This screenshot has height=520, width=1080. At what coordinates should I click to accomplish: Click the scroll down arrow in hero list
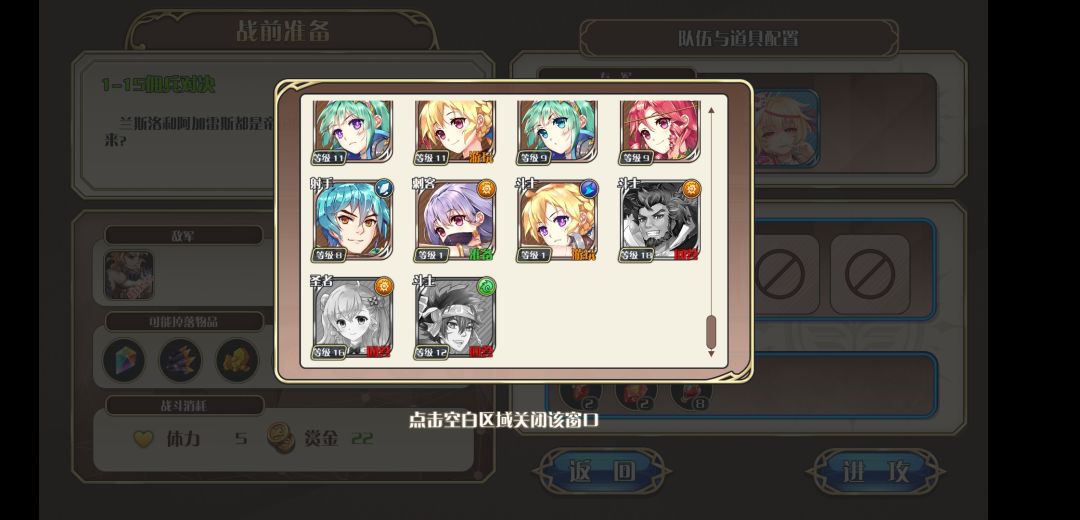(711, 353)
